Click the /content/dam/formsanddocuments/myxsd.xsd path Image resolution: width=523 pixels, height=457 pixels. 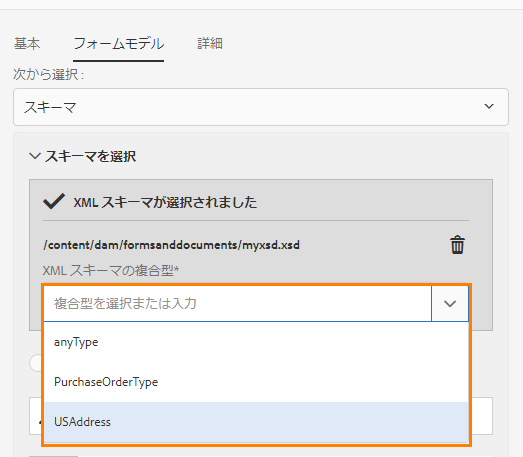[x=171, y=245]
